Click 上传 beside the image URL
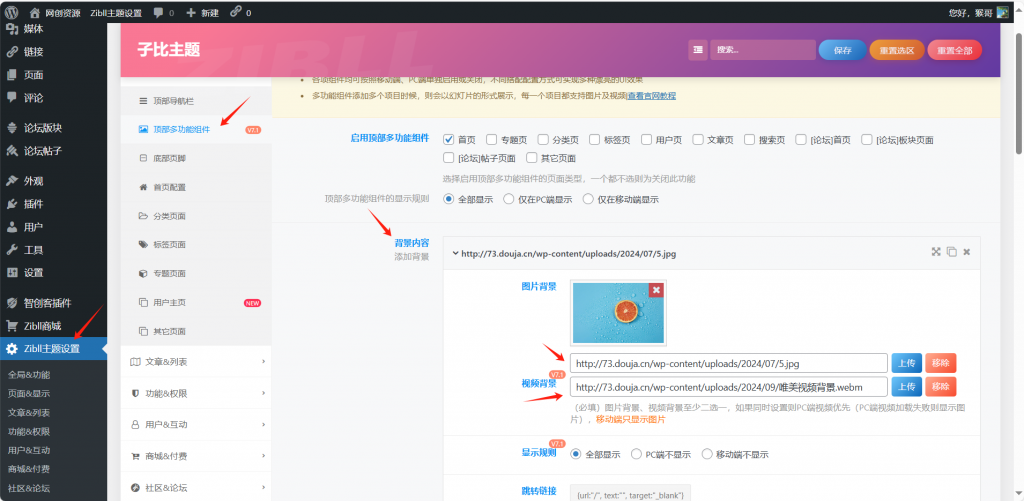This screenshot has width=1024, height=501. tap(906, 363)
